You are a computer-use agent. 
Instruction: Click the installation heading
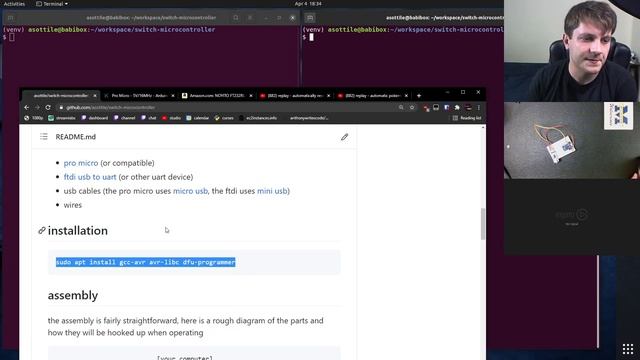click(78, 231)
